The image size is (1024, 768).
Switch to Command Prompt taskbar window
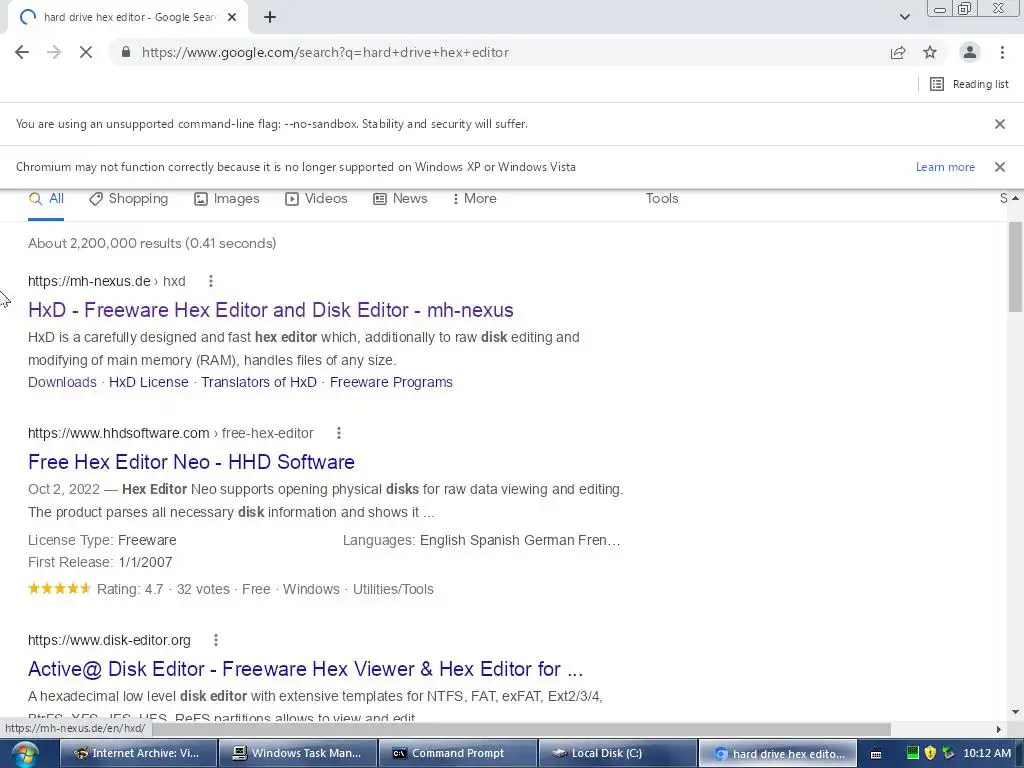(458, 754)
